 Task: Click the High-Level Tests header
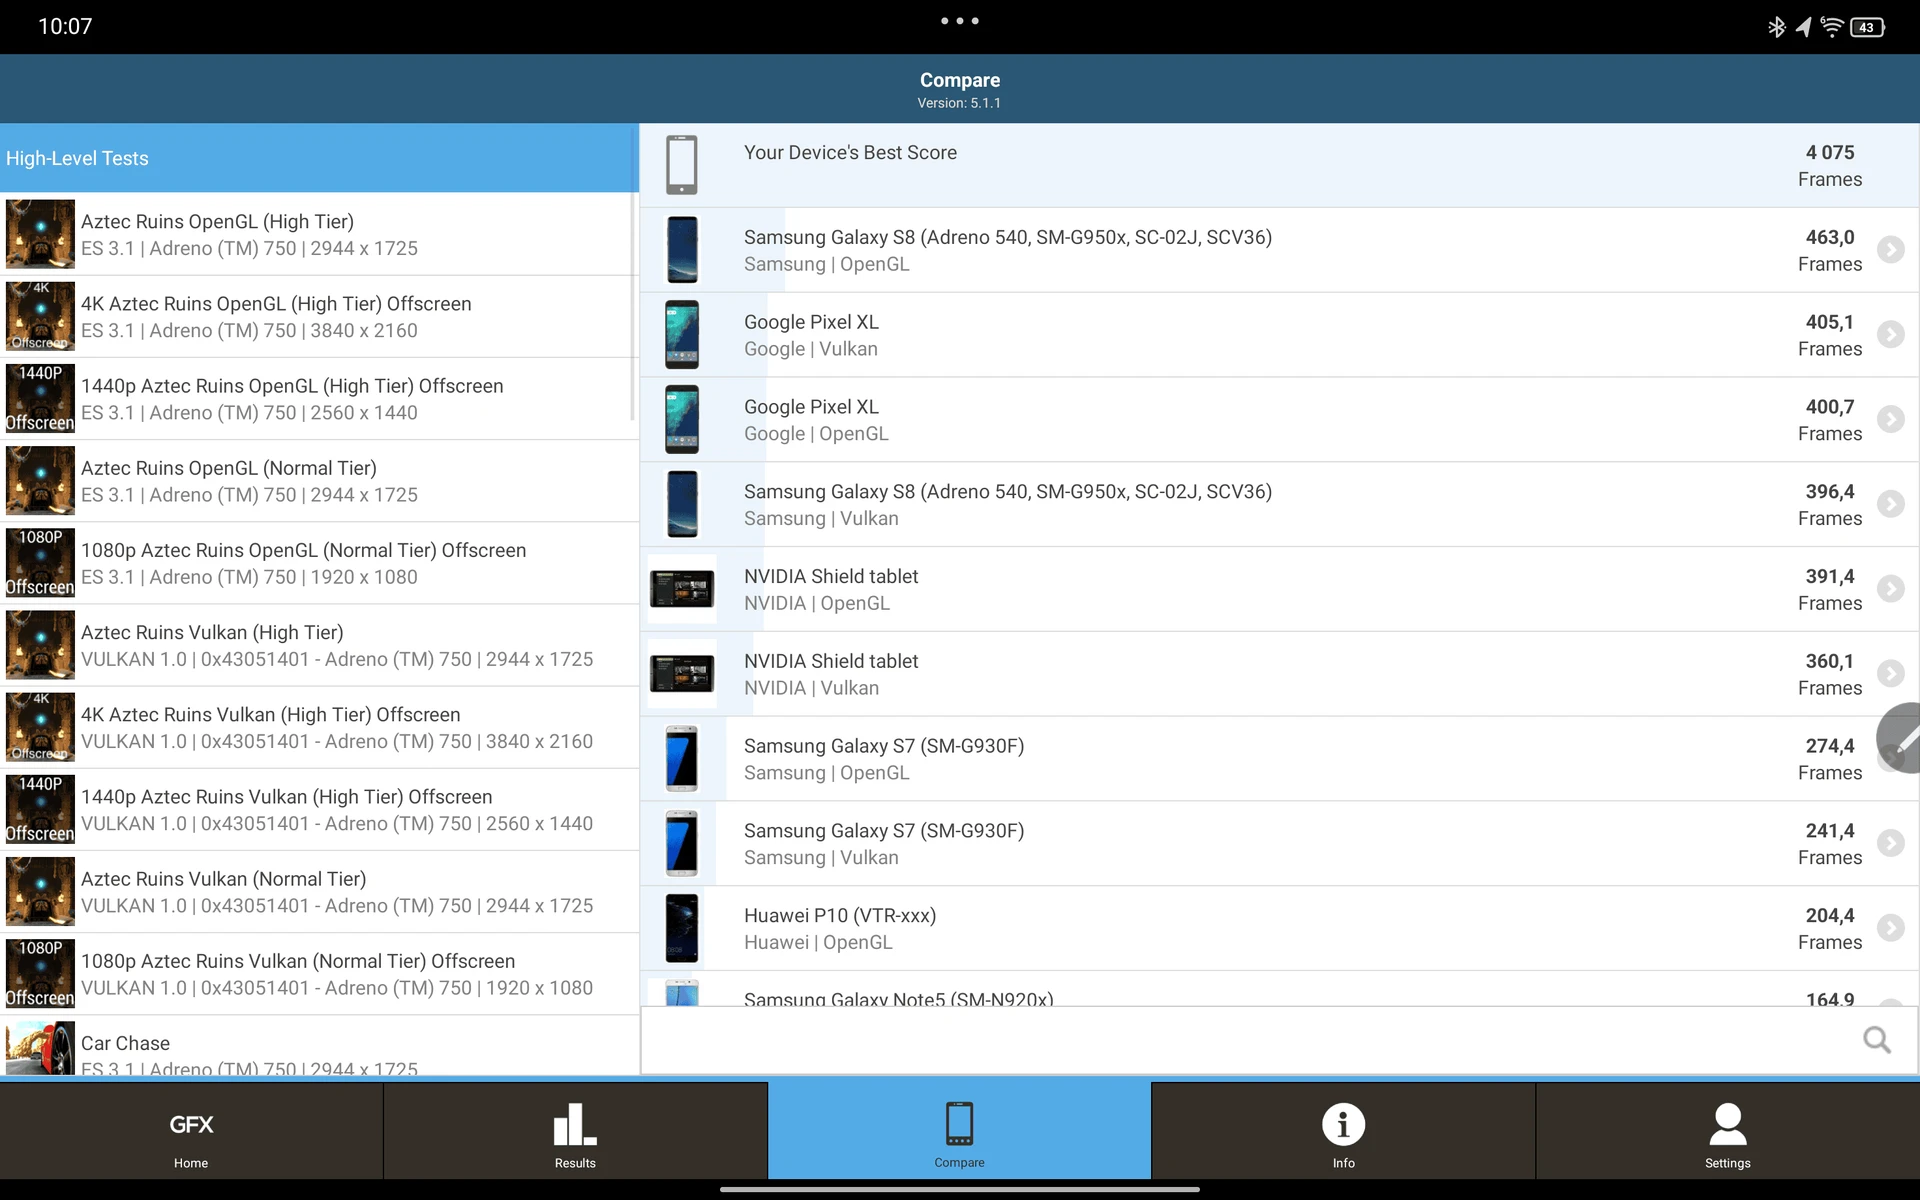coord(319,158)
